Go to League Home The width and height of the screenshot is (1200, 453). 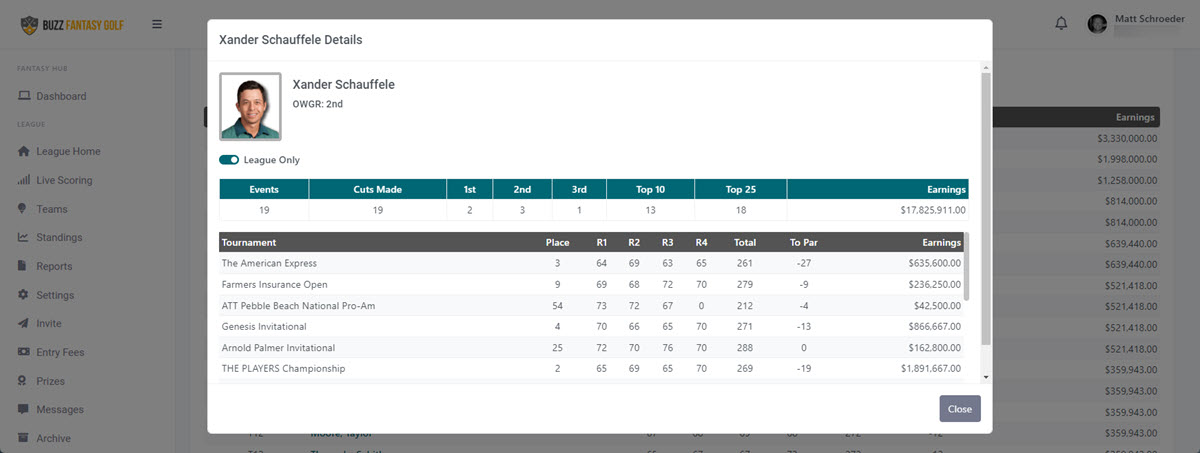[68, 152]
